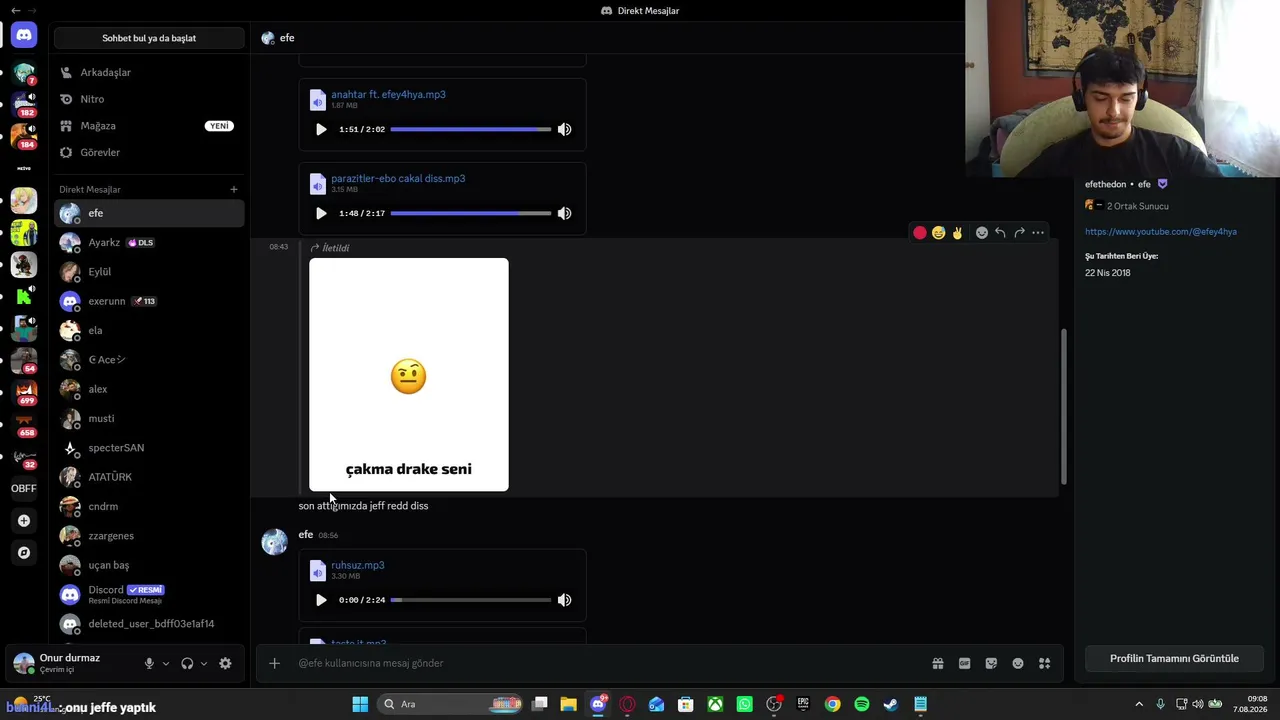Open the emoji picker in the message bar

tap(1018, 663)
